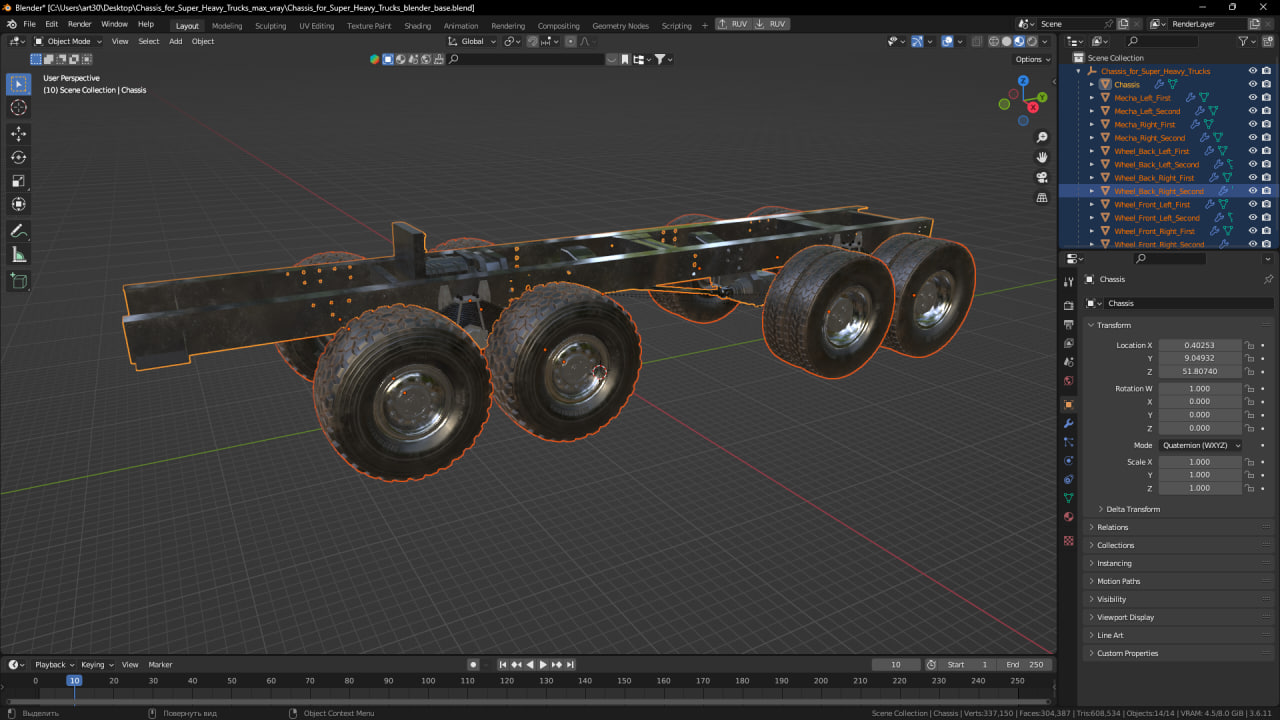The height and width of the screenshot is (720, 1280).
Task: Open the Geometry Nodes workspace tab
Action: pyautogui.click(x=620, y=25)
